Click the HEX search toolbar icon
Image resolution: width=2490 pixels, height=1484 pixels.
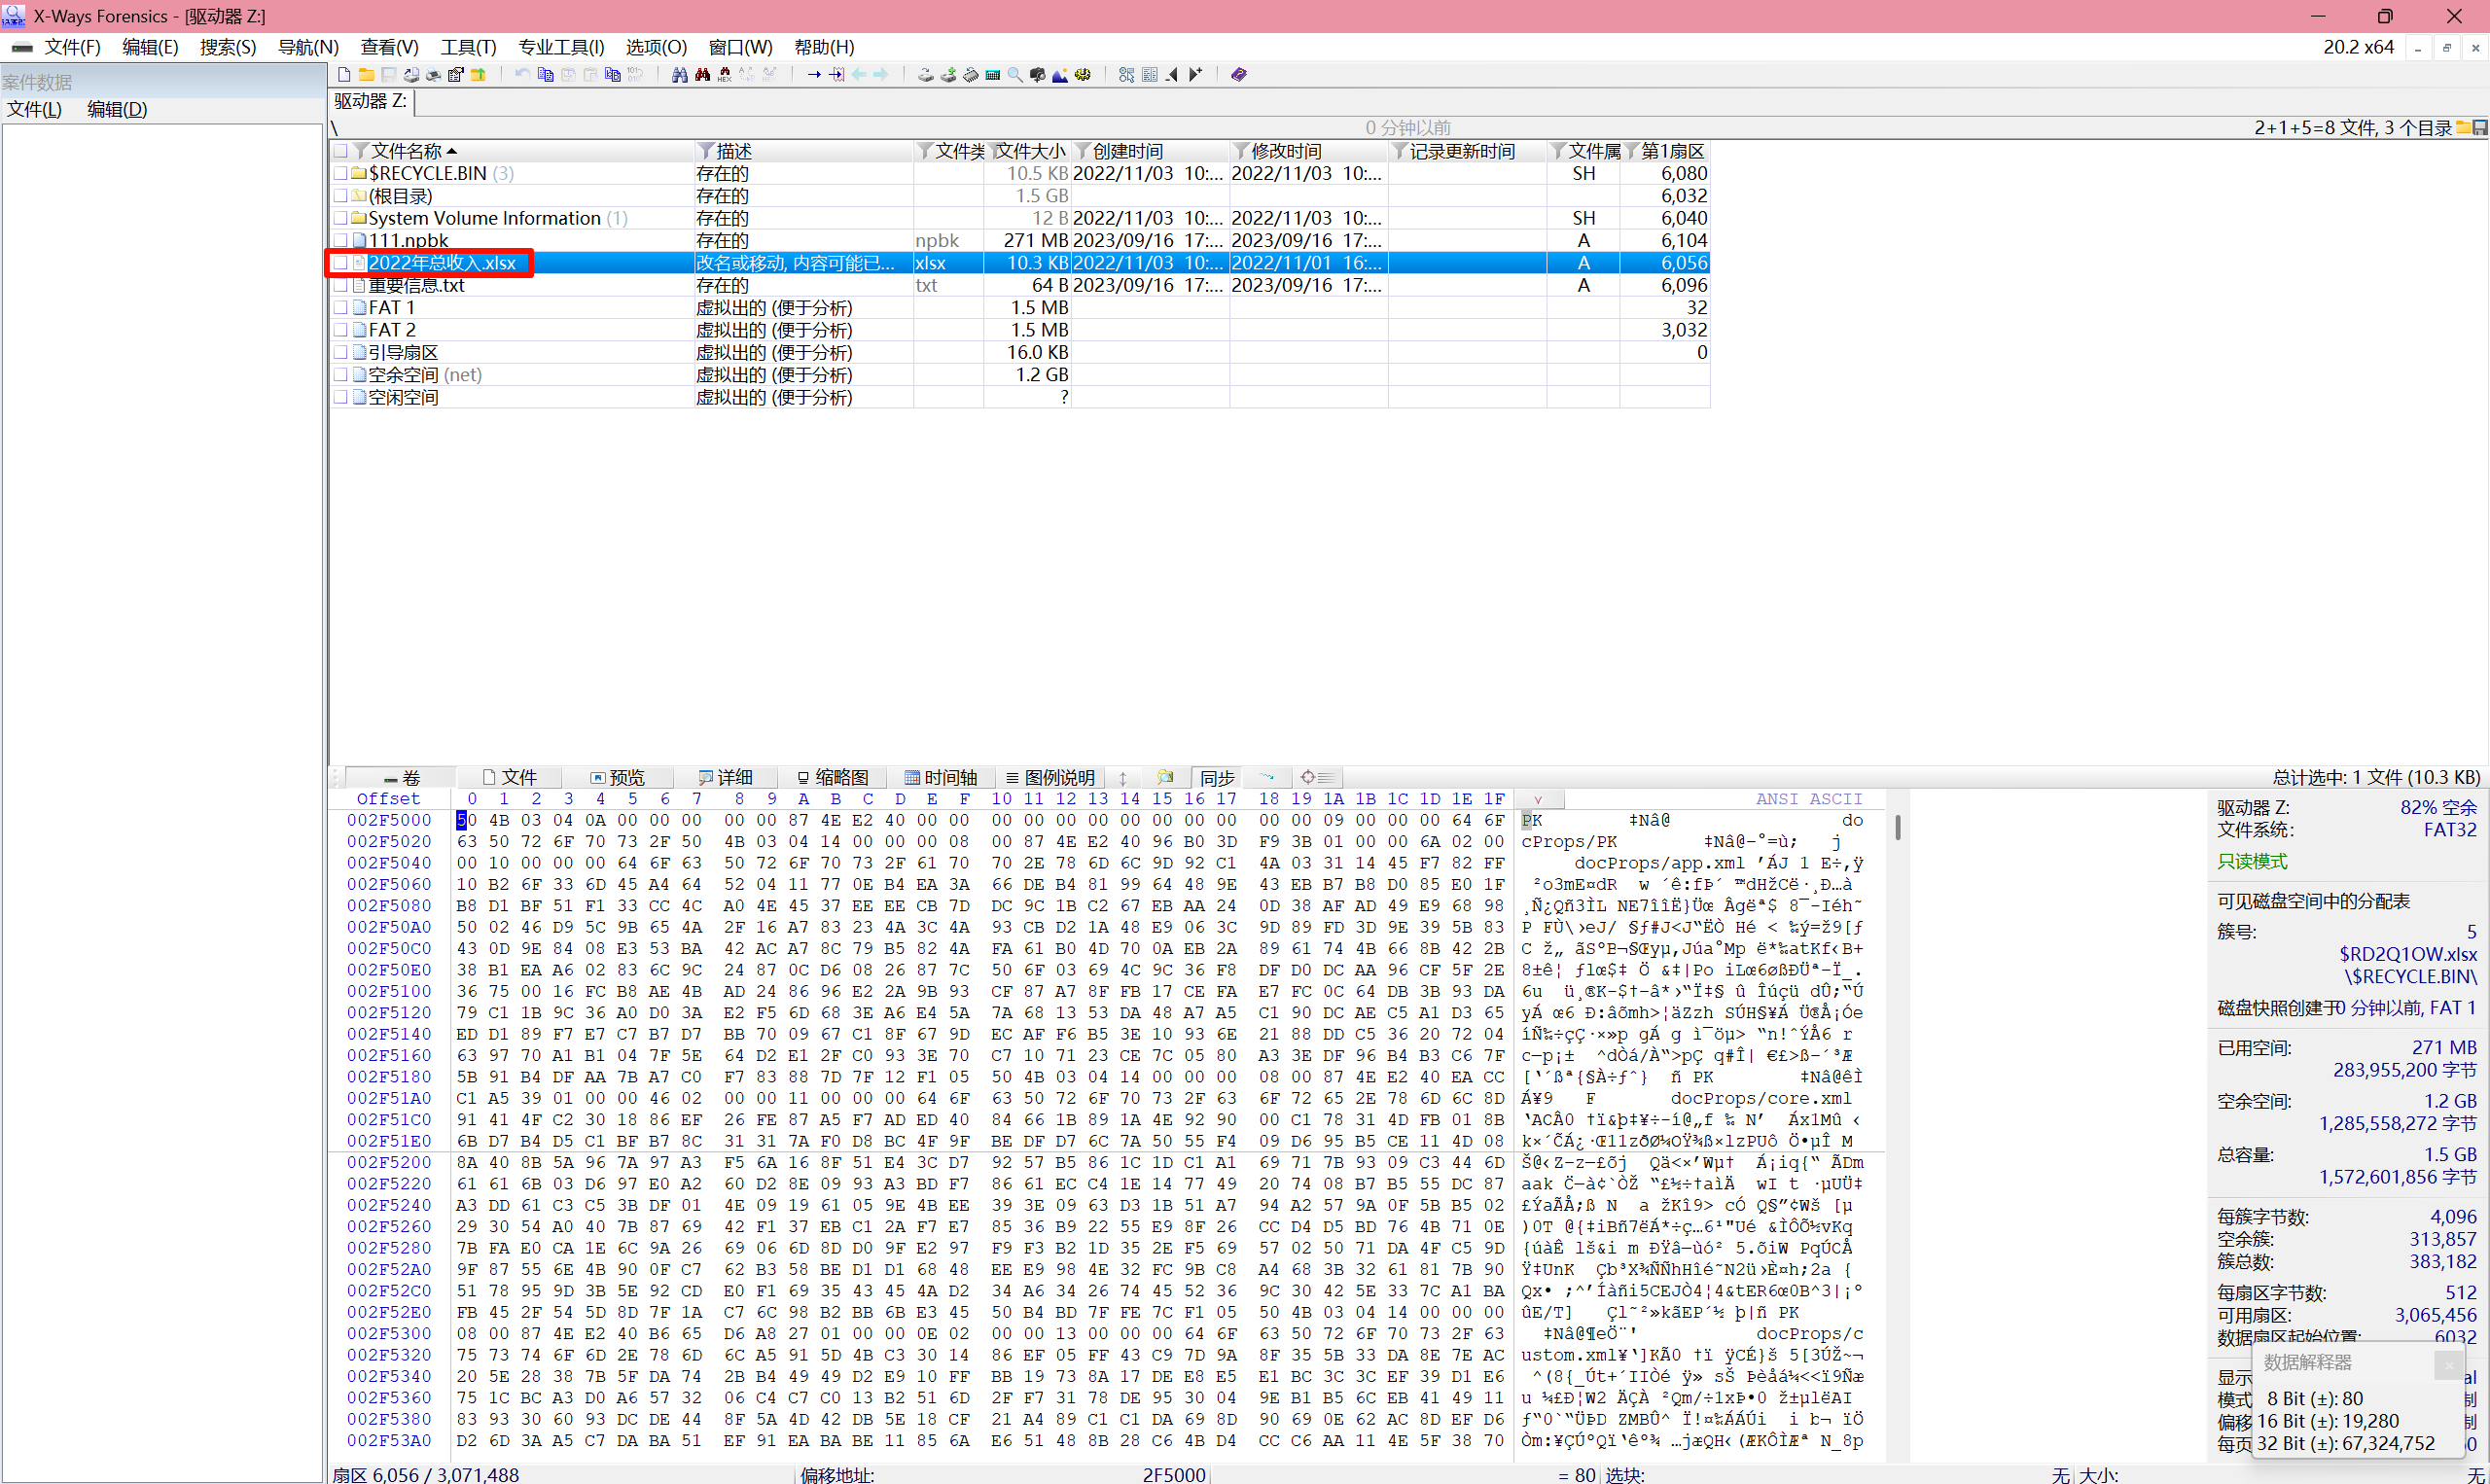(725, 75)
